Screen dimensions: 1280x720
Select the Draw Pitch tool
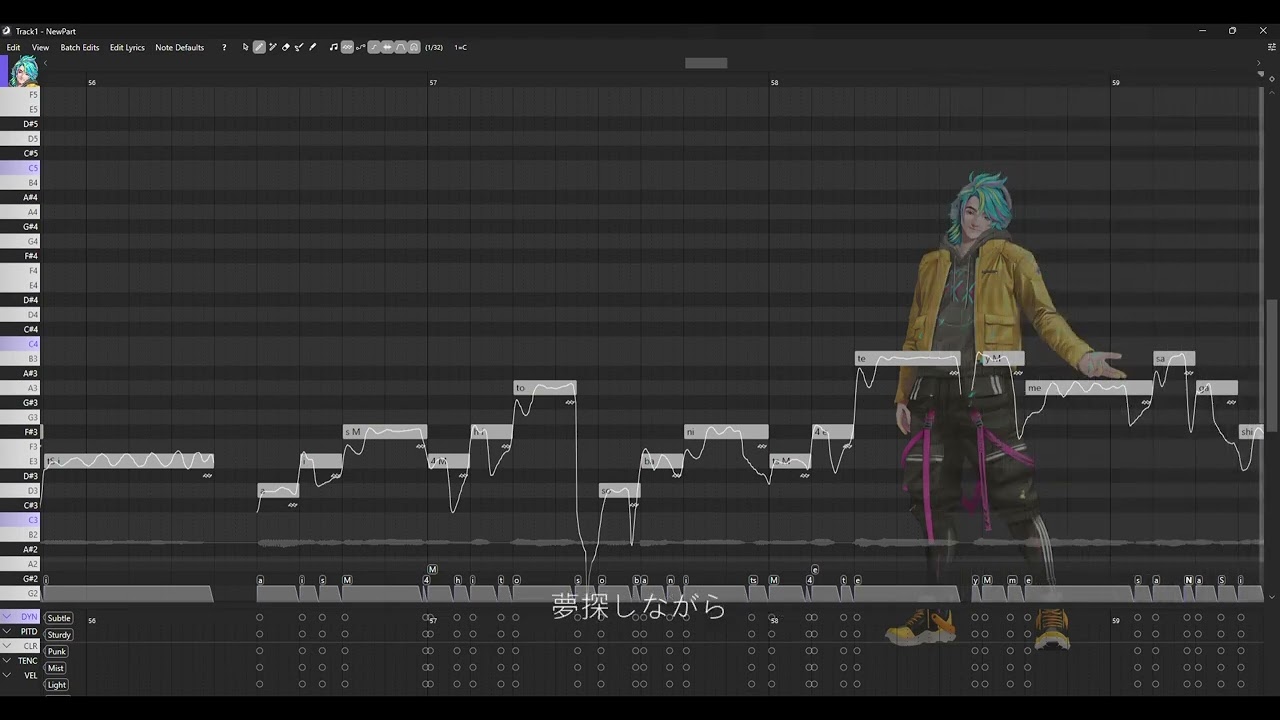click(299, 47)
